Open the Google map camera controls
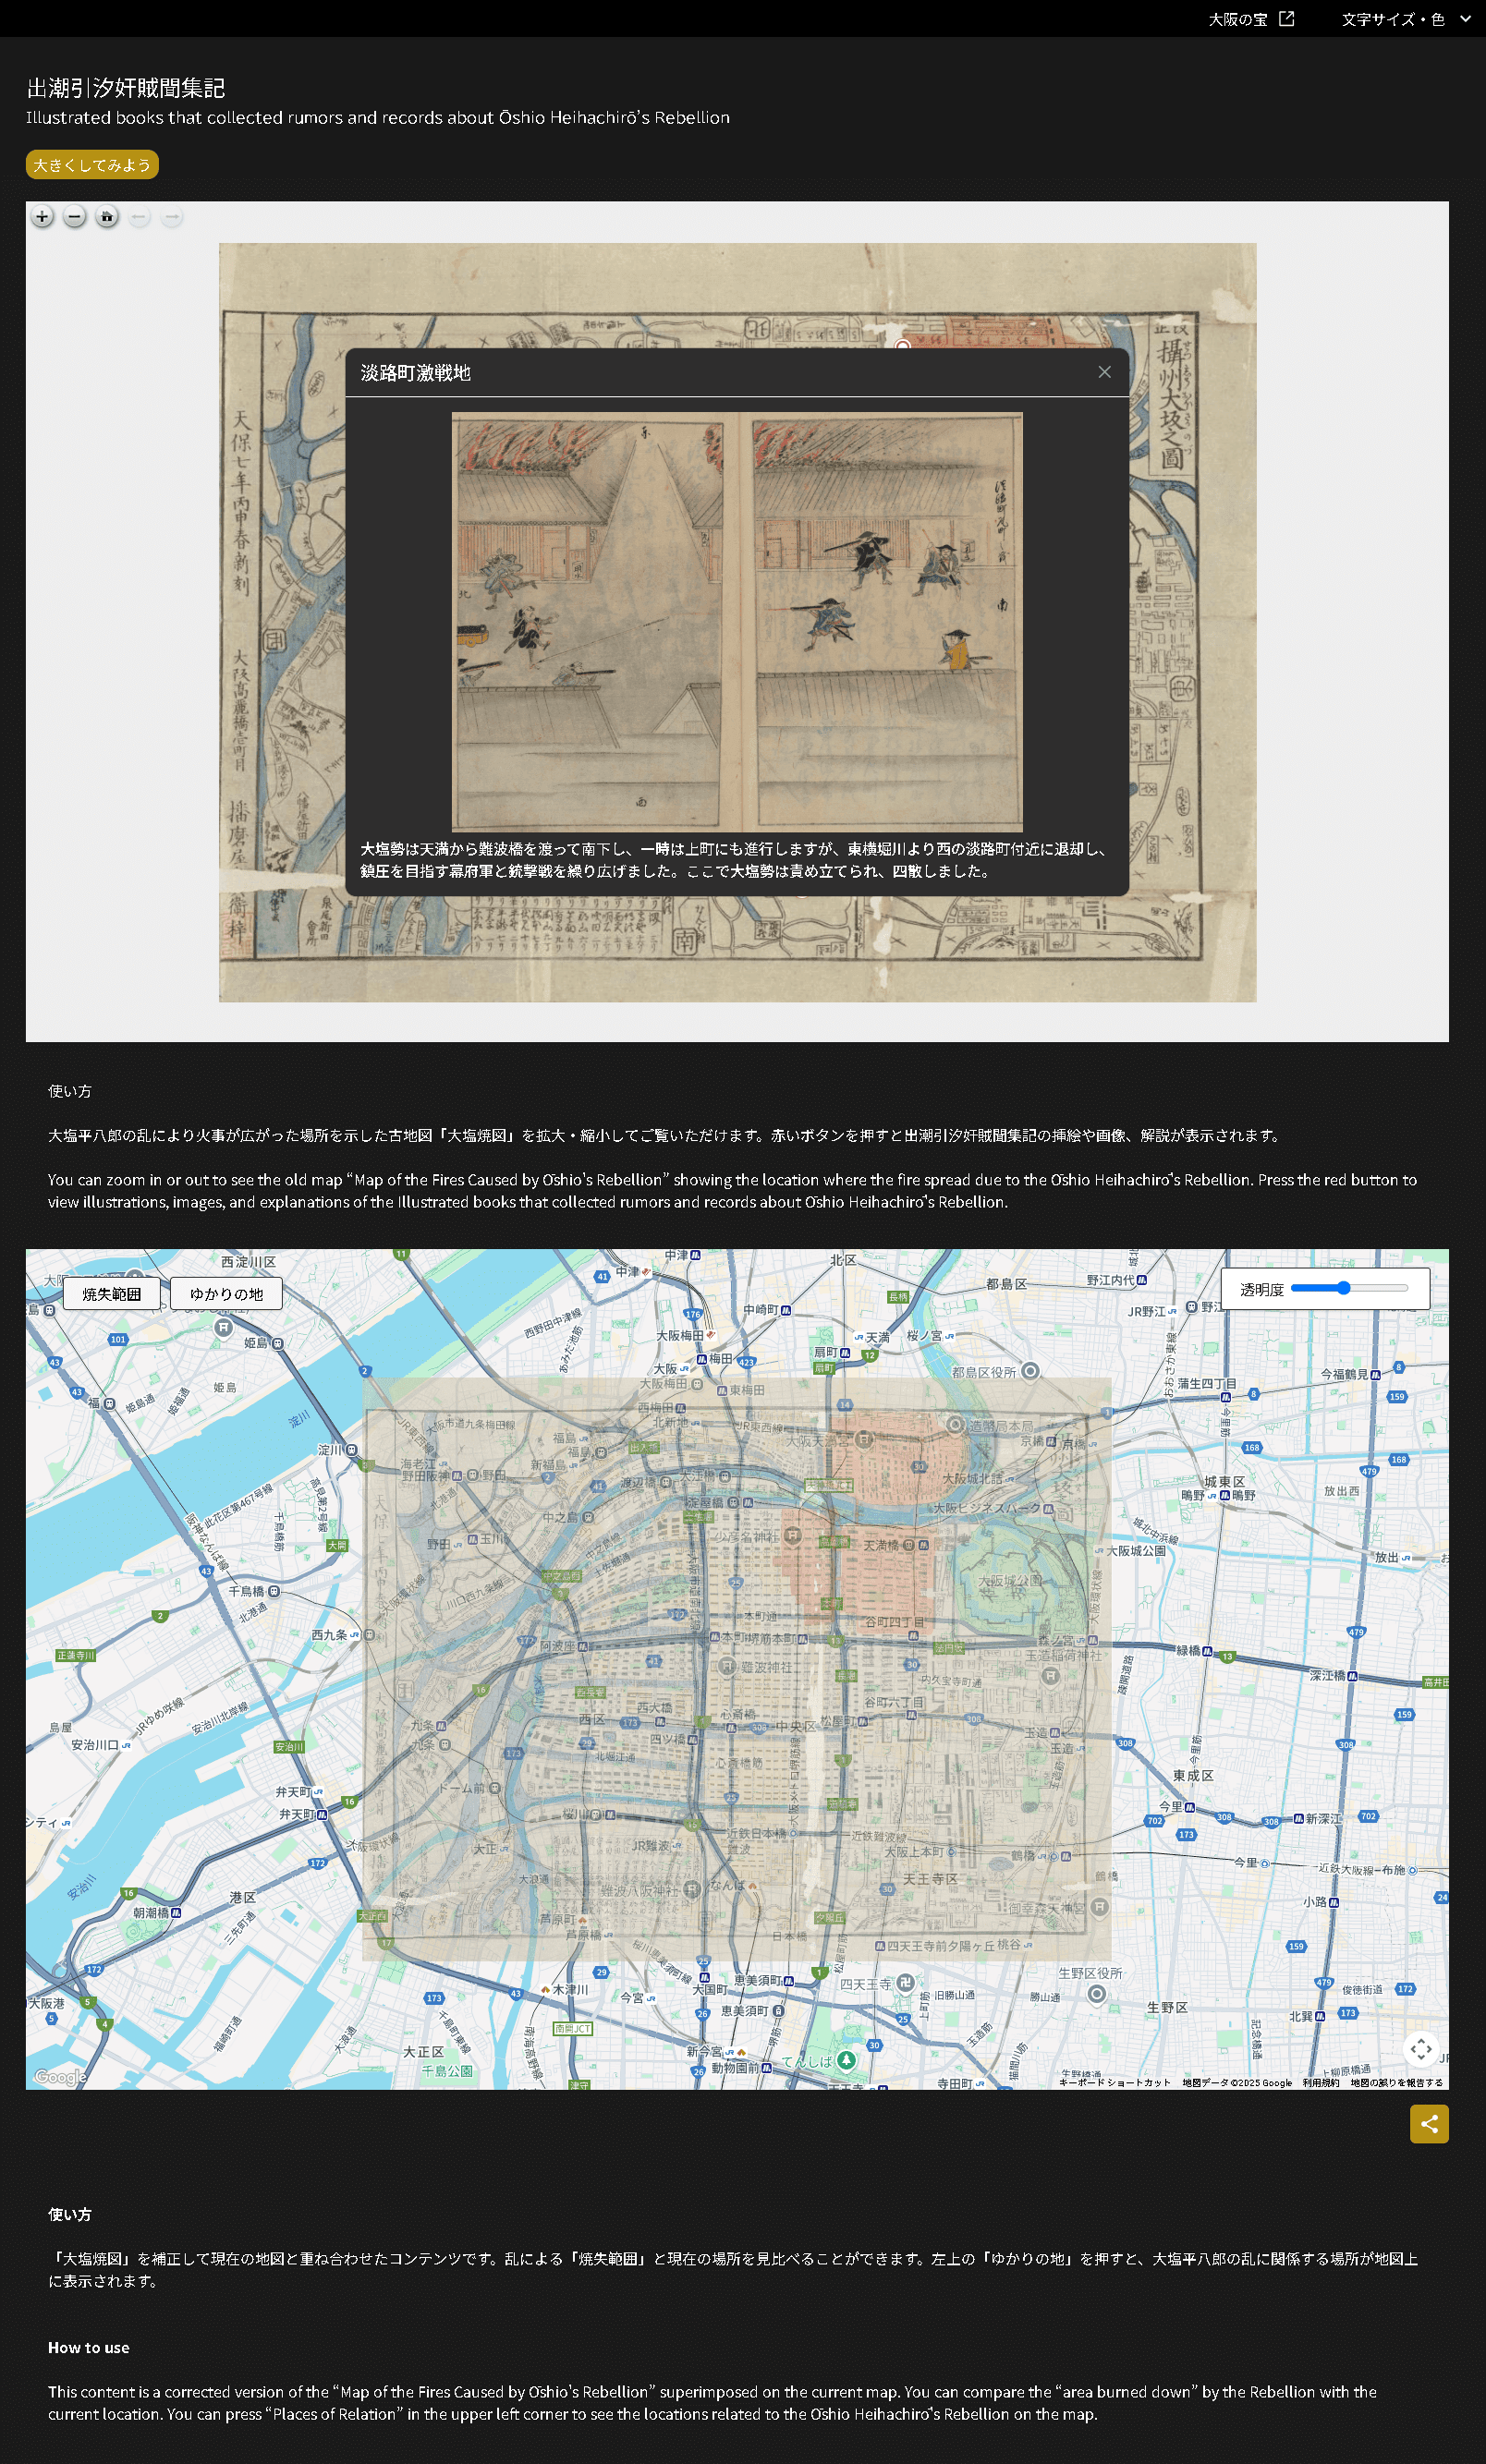1486x2464 pixels. (x=1421, y=2049)
